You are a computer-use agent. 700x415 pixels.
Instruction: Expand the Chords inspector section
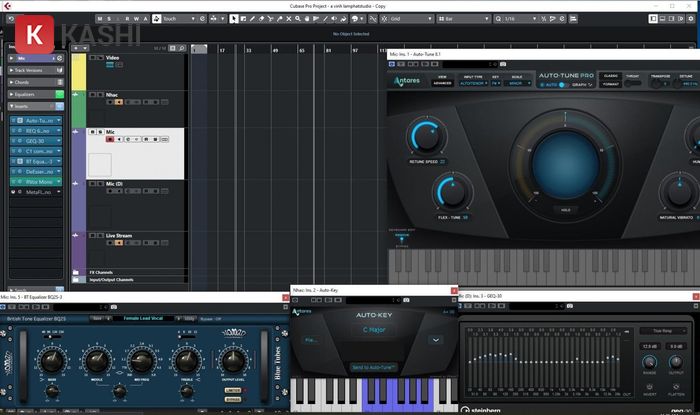point(36,83)
